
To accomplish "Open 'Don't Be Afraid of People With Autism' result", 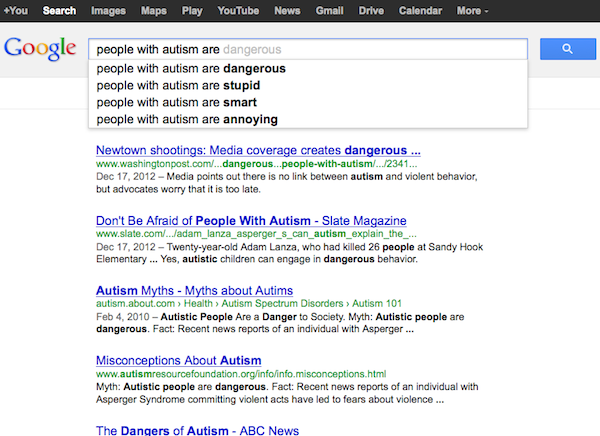I will pyautogui.click(x=251, y=220).
